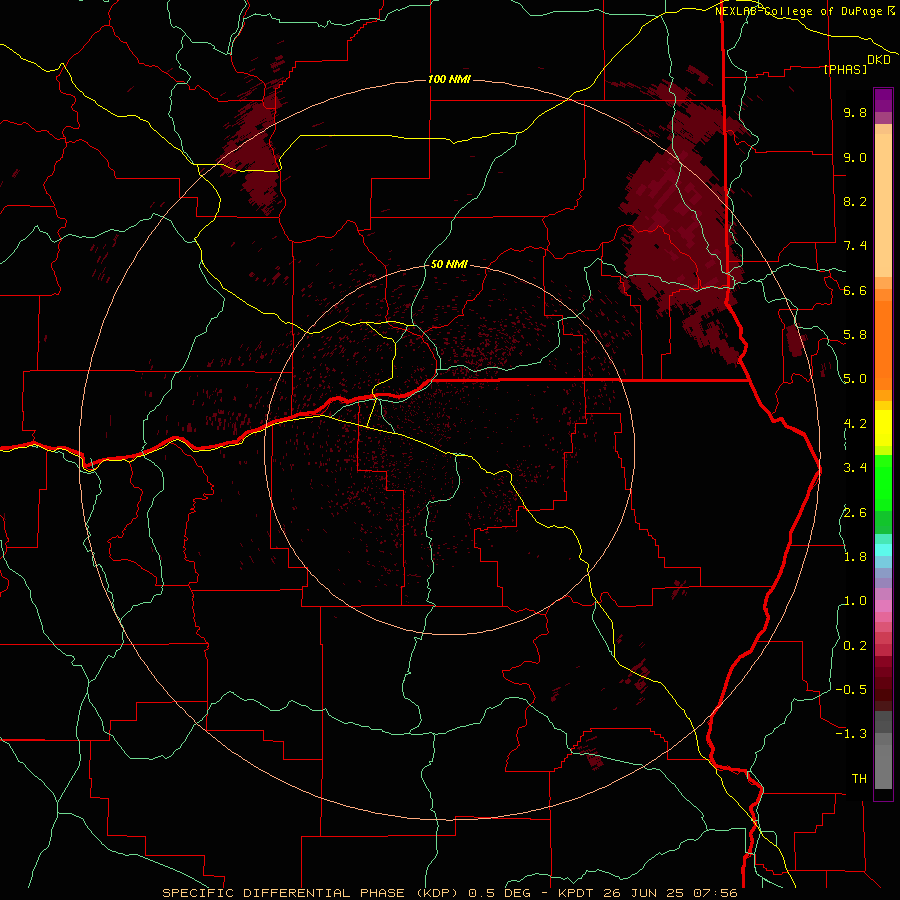This screenshot has height=900, width=900.
Task: Click the KPDT radar site identifier
Action: pos(576,893)
